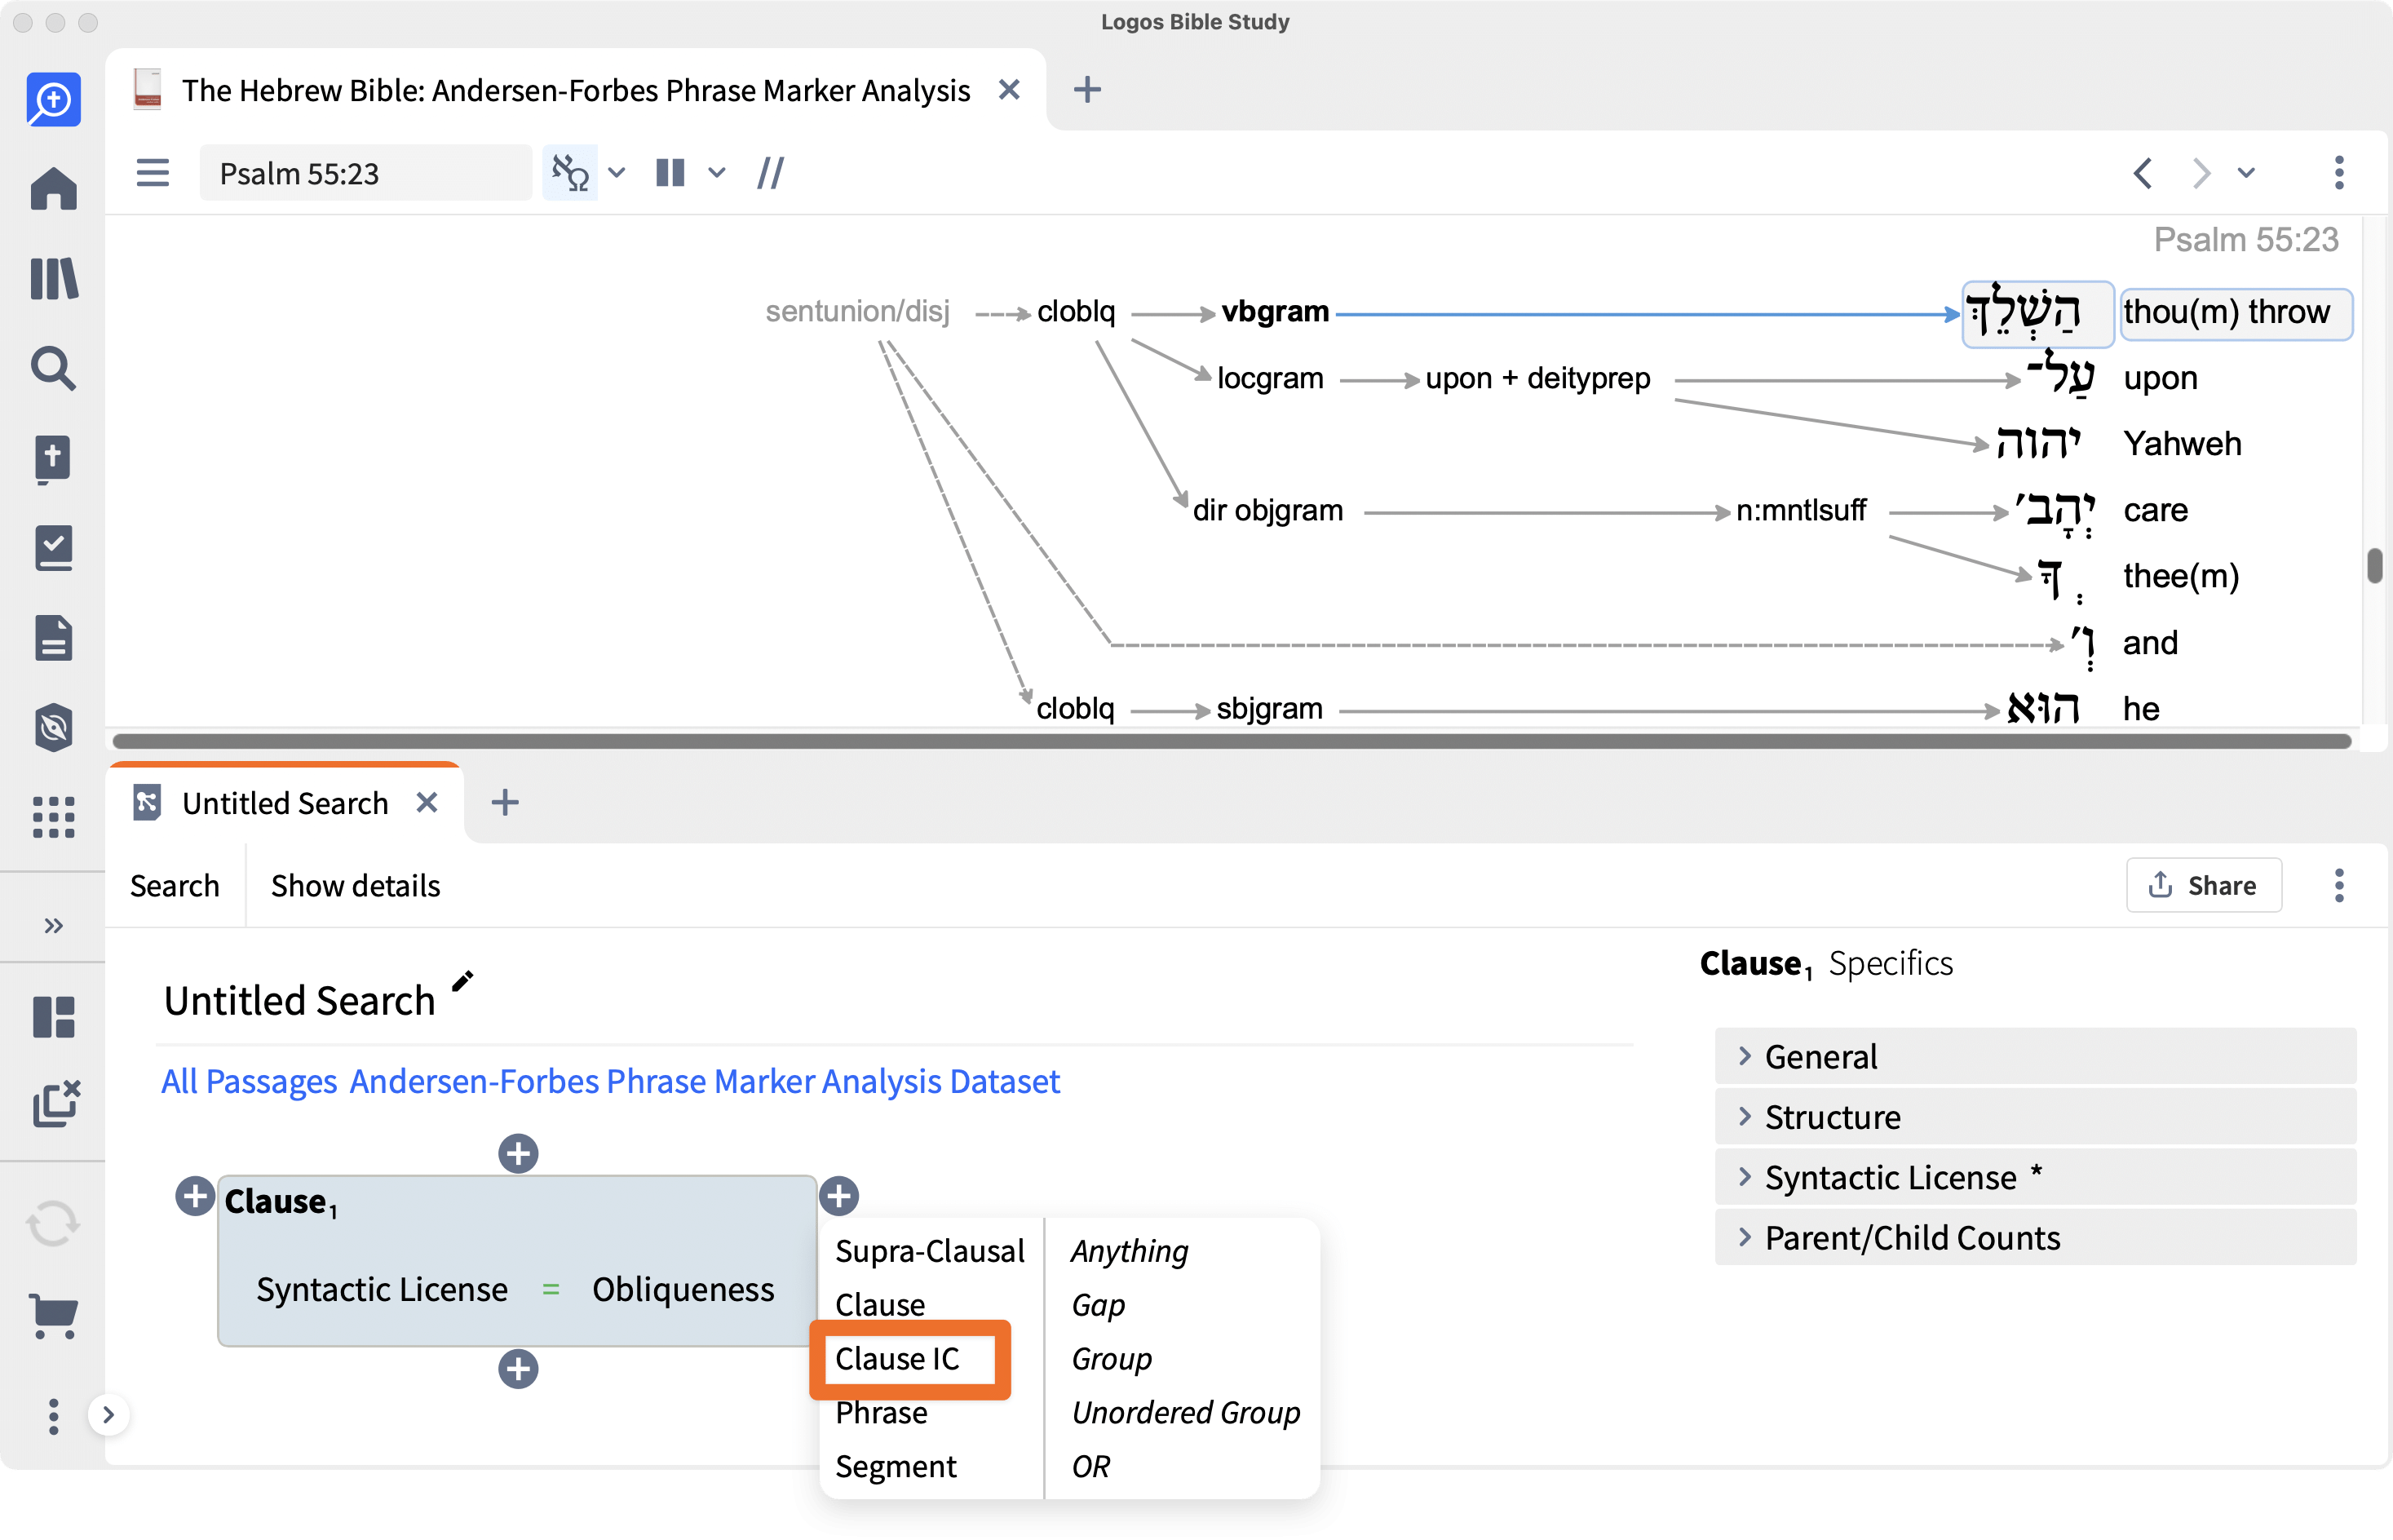Viewport: 2393px width, 1540px height.
Task: Open sidebar more options vertical dots
Action: (53, 1416)
